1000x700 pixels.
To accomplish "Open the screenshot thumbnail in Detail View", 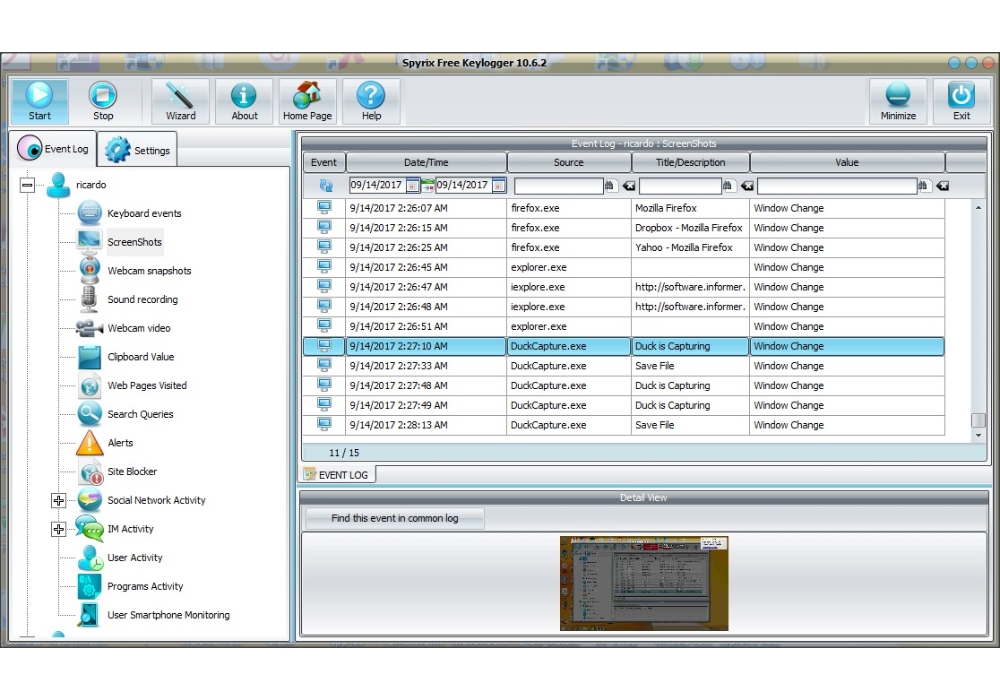I will point(643,583).
